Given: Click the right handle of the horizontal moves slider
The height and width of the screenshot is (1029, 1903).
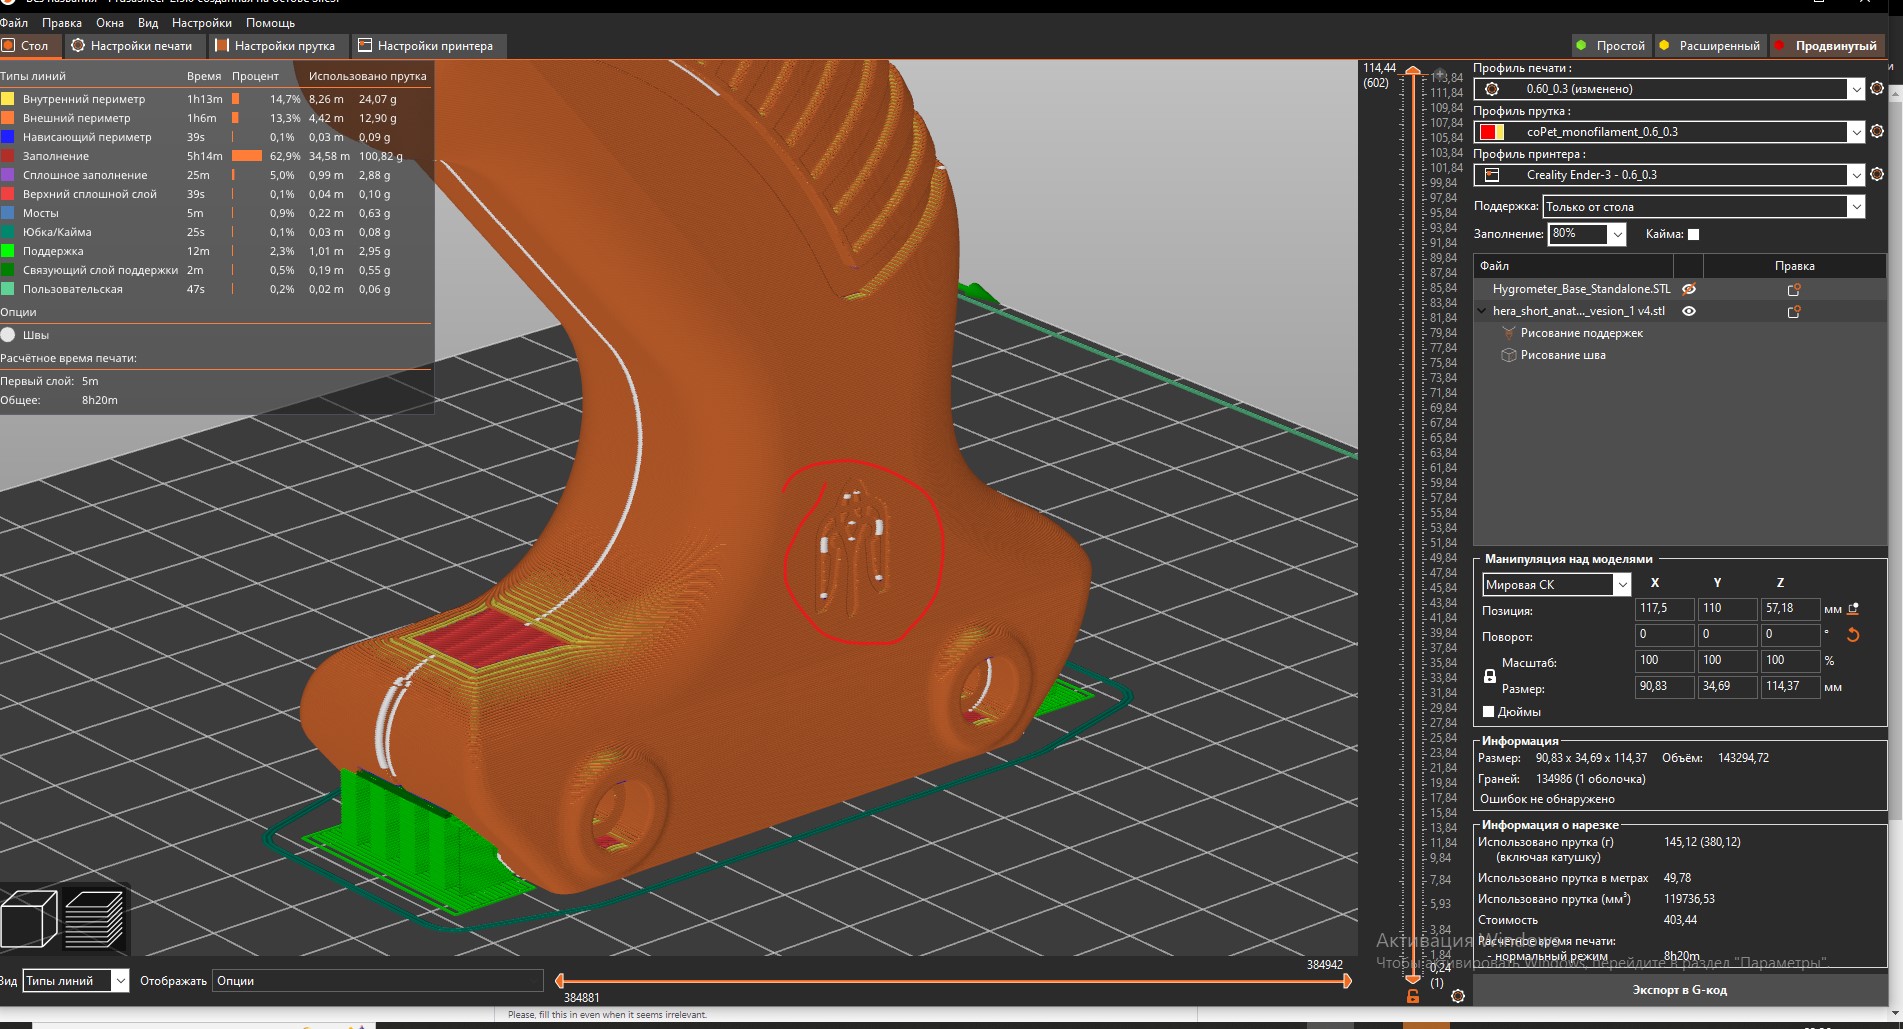Looking at the screenshot, I should point(1347,981).
